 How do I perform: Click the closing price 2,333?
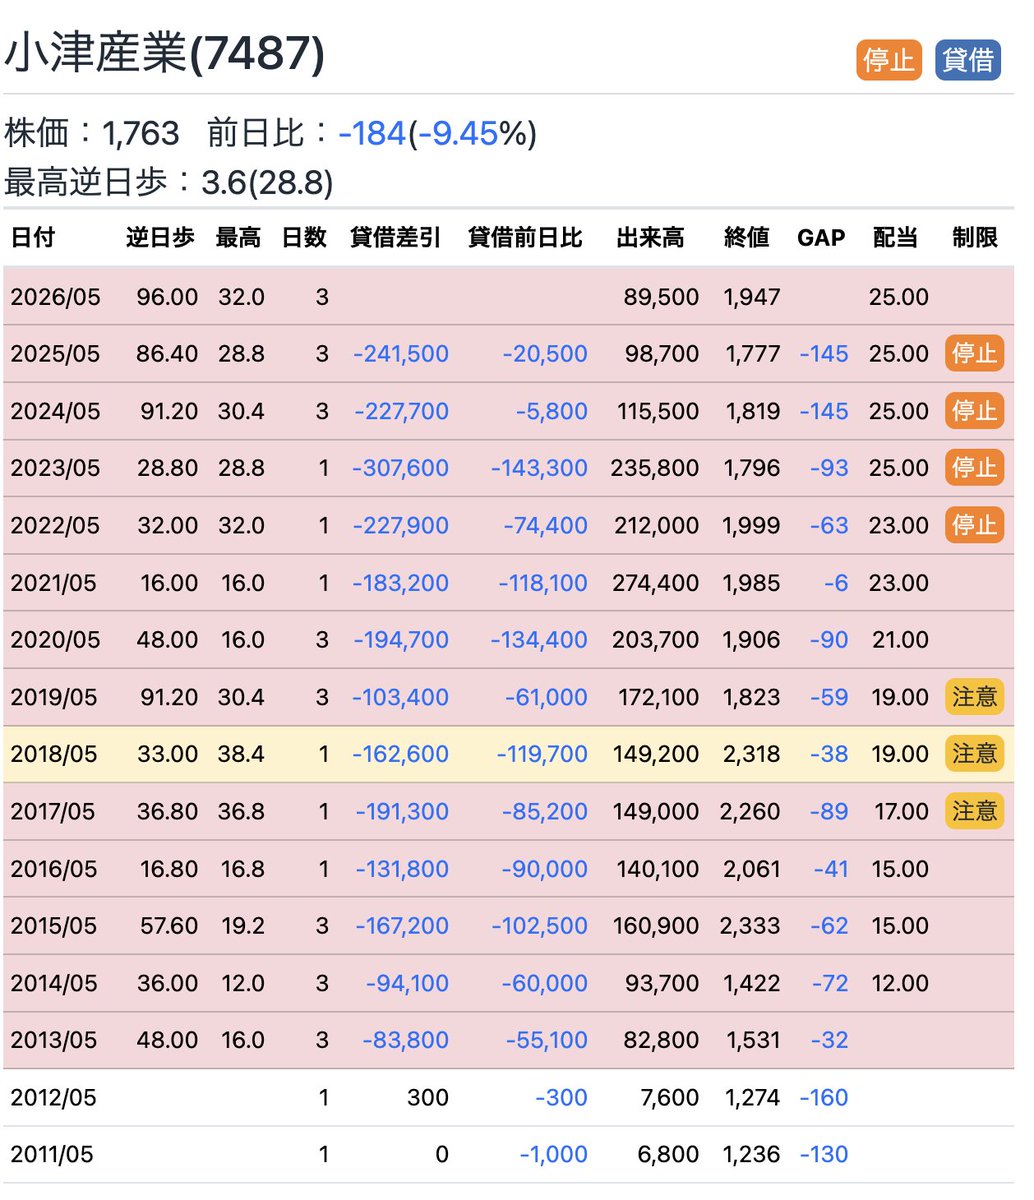(x=750, y=926)
